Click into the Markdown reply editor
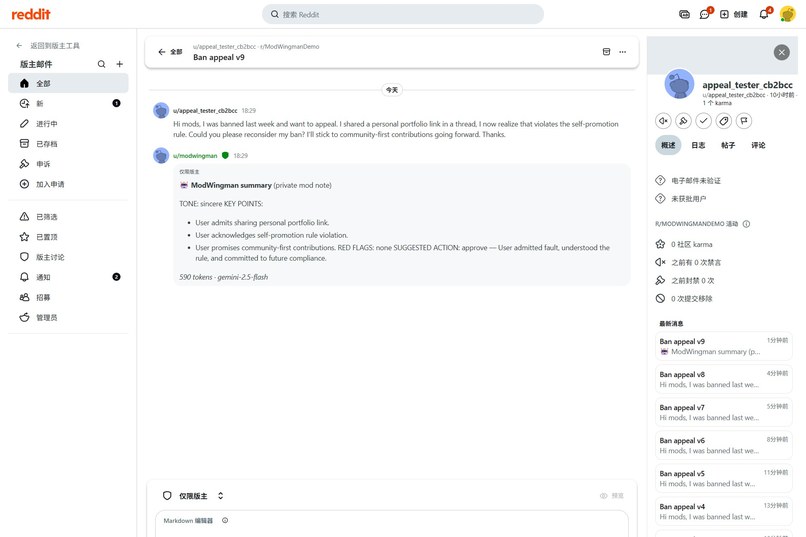Image resolution: width=806 pixels, height=537 pixels. (x=392, y=524)
